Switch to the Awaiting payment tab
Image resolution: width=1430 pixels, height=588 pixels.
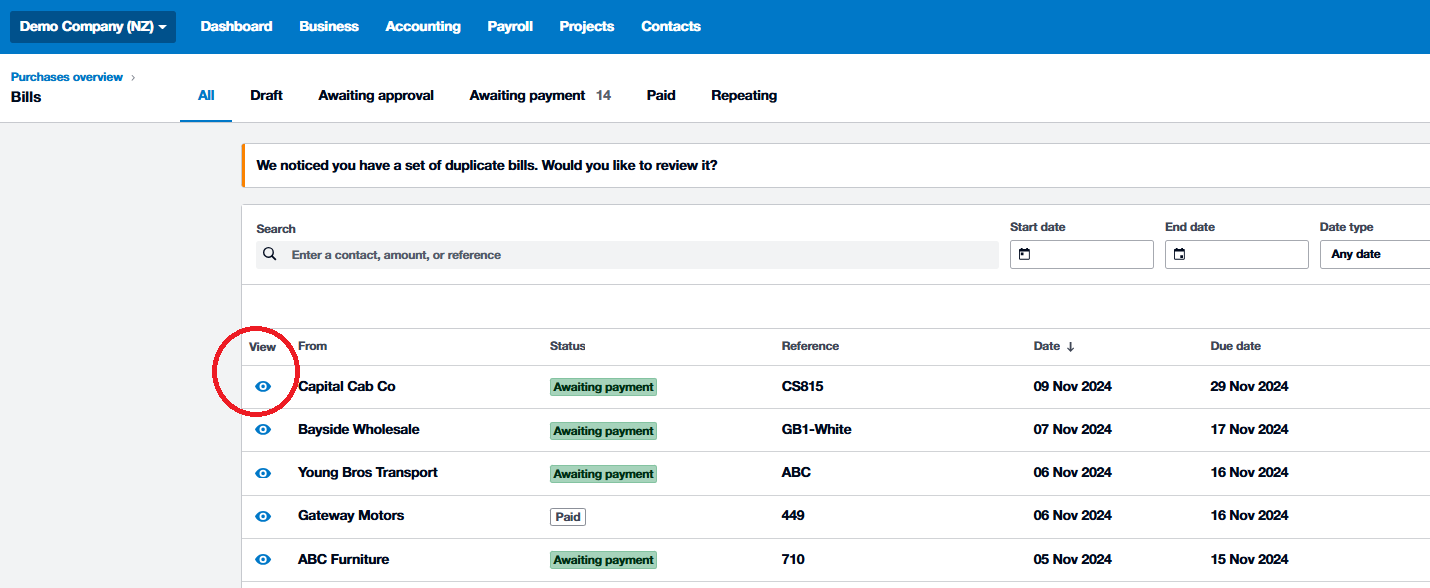(x=527, y=96)
